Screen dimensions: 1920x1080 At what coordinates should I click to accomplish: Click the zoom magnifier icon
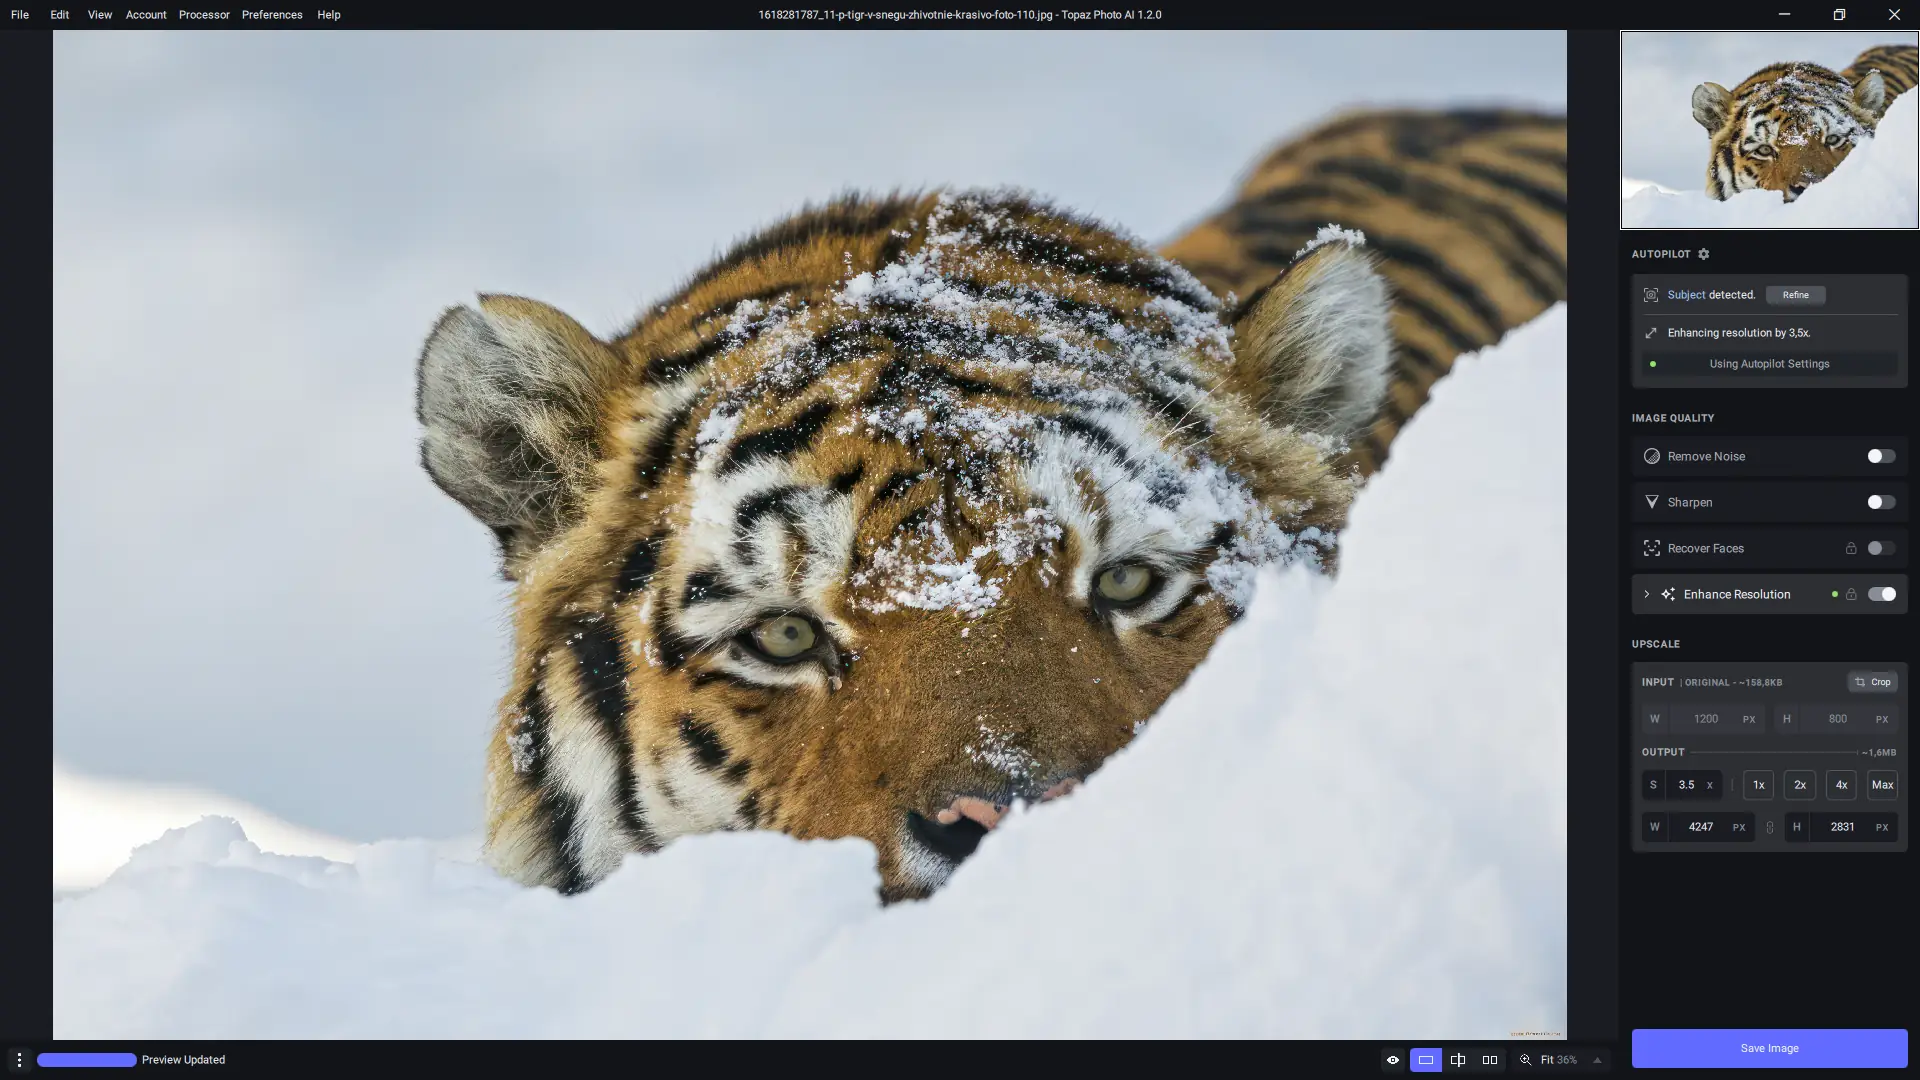[x=1525, y=1060]
